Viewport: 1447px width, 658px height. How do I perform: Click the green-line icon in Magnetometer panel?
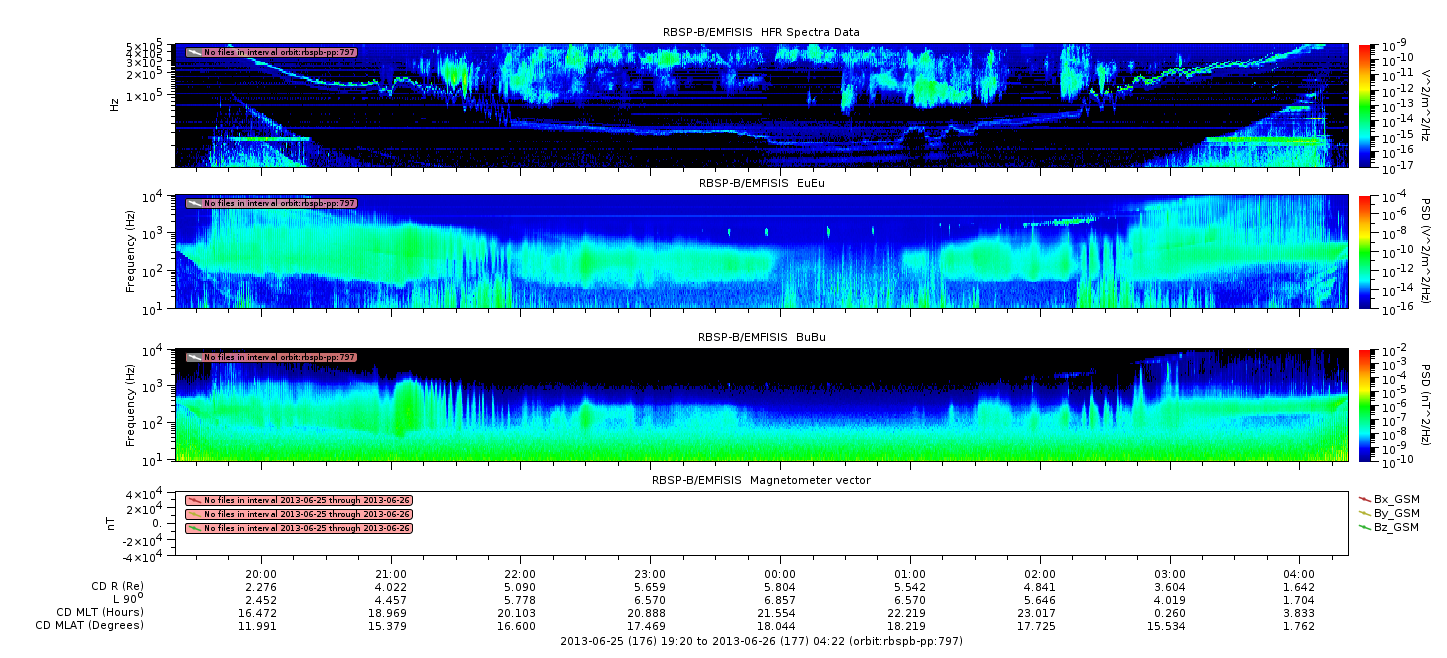[194, 528]
